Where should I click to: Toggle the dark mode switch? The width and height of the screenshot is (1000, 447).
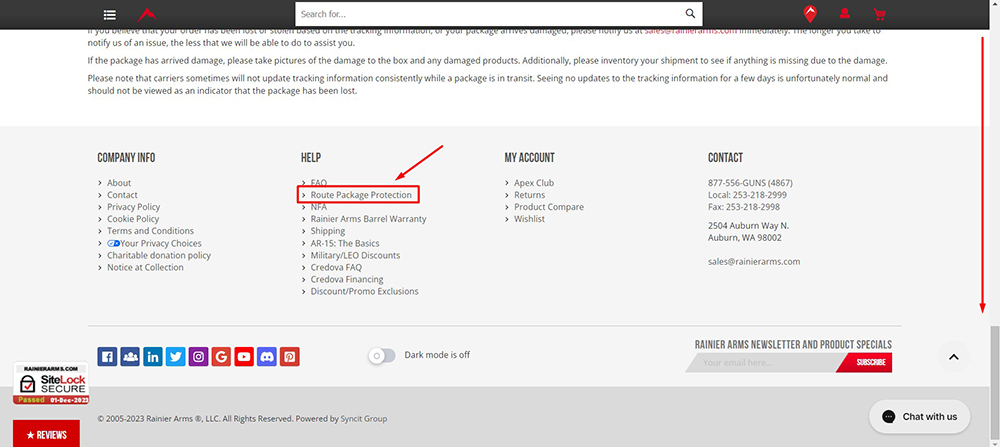[x=382, y=355]
